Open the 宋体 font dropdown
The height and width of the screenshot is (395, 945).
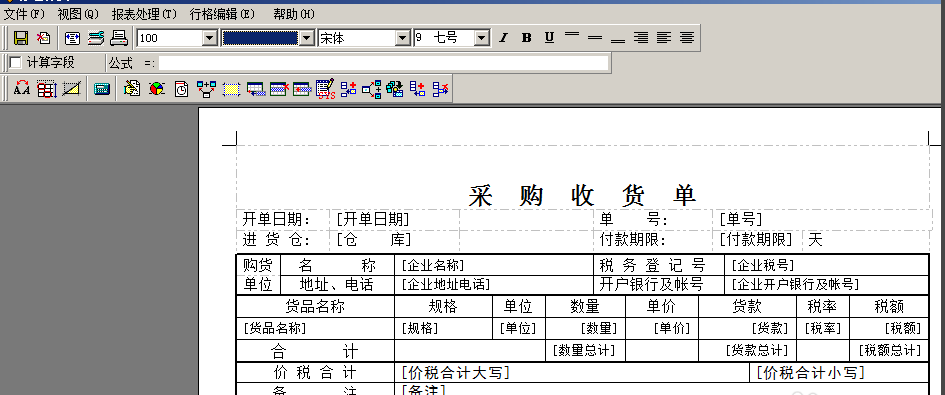click(x=403, y=38)
